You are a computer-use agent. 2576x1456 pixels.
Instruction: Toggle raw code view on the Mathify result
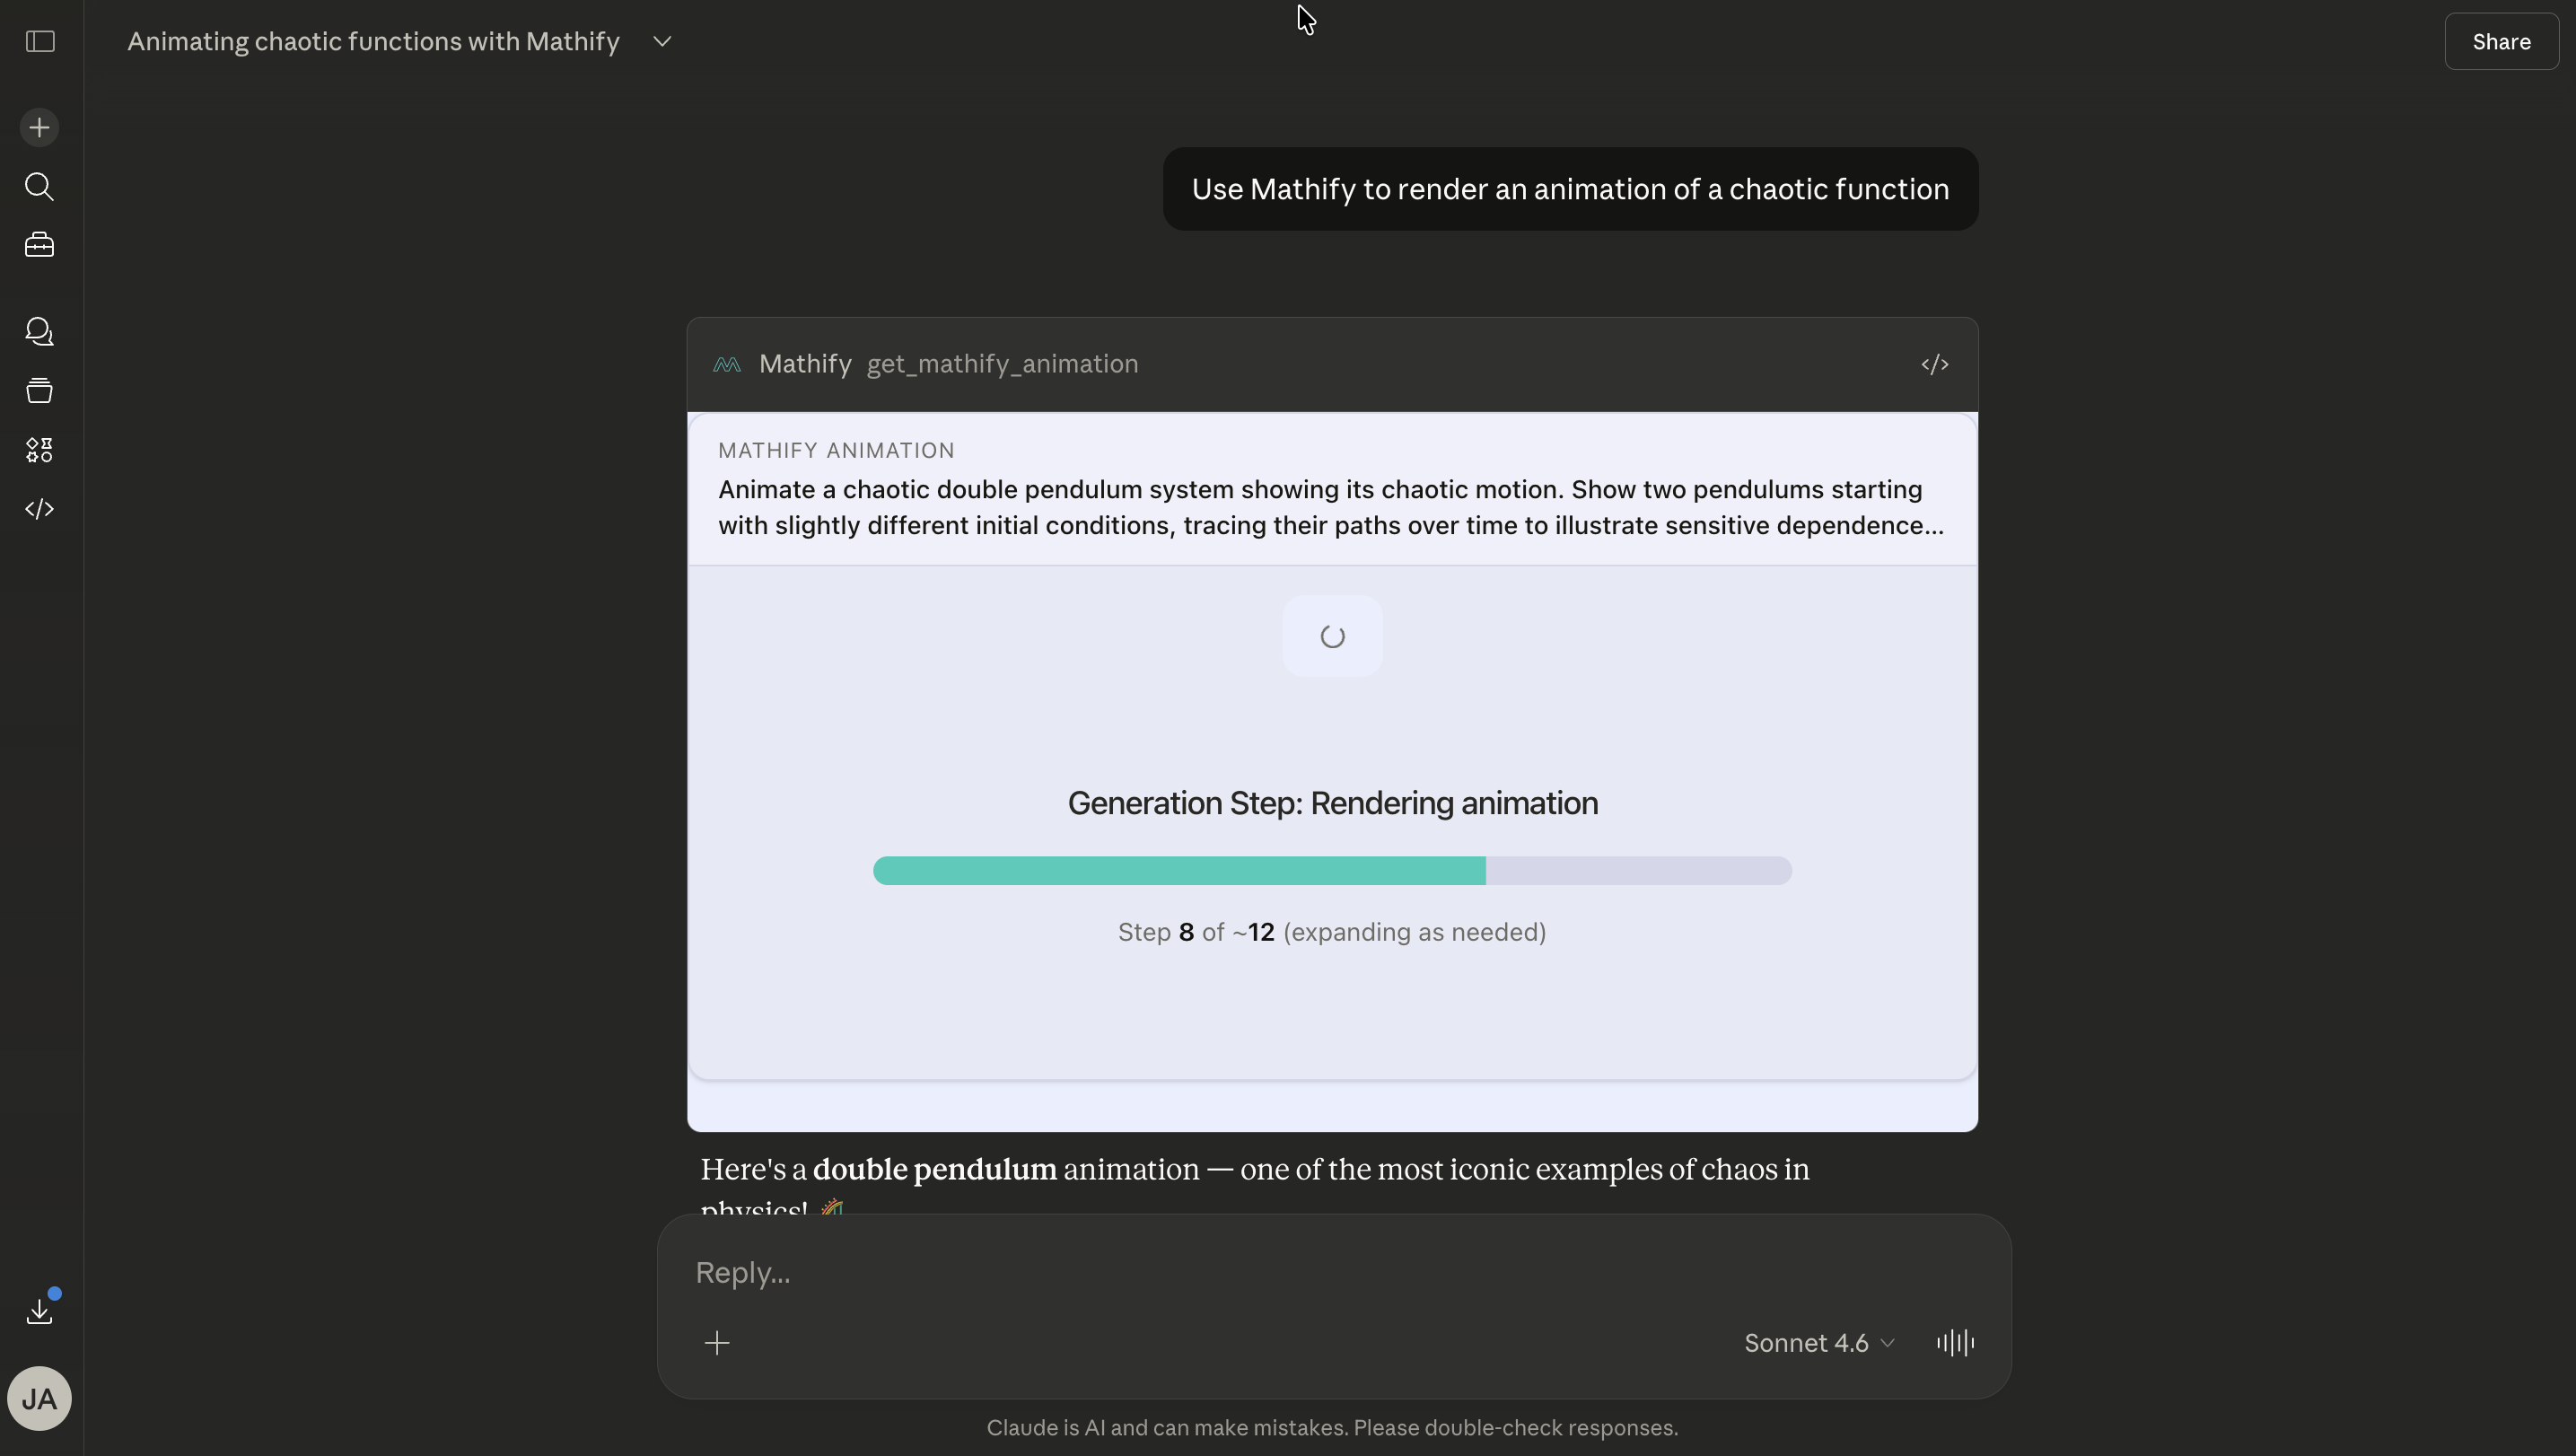pos(1935,364)
